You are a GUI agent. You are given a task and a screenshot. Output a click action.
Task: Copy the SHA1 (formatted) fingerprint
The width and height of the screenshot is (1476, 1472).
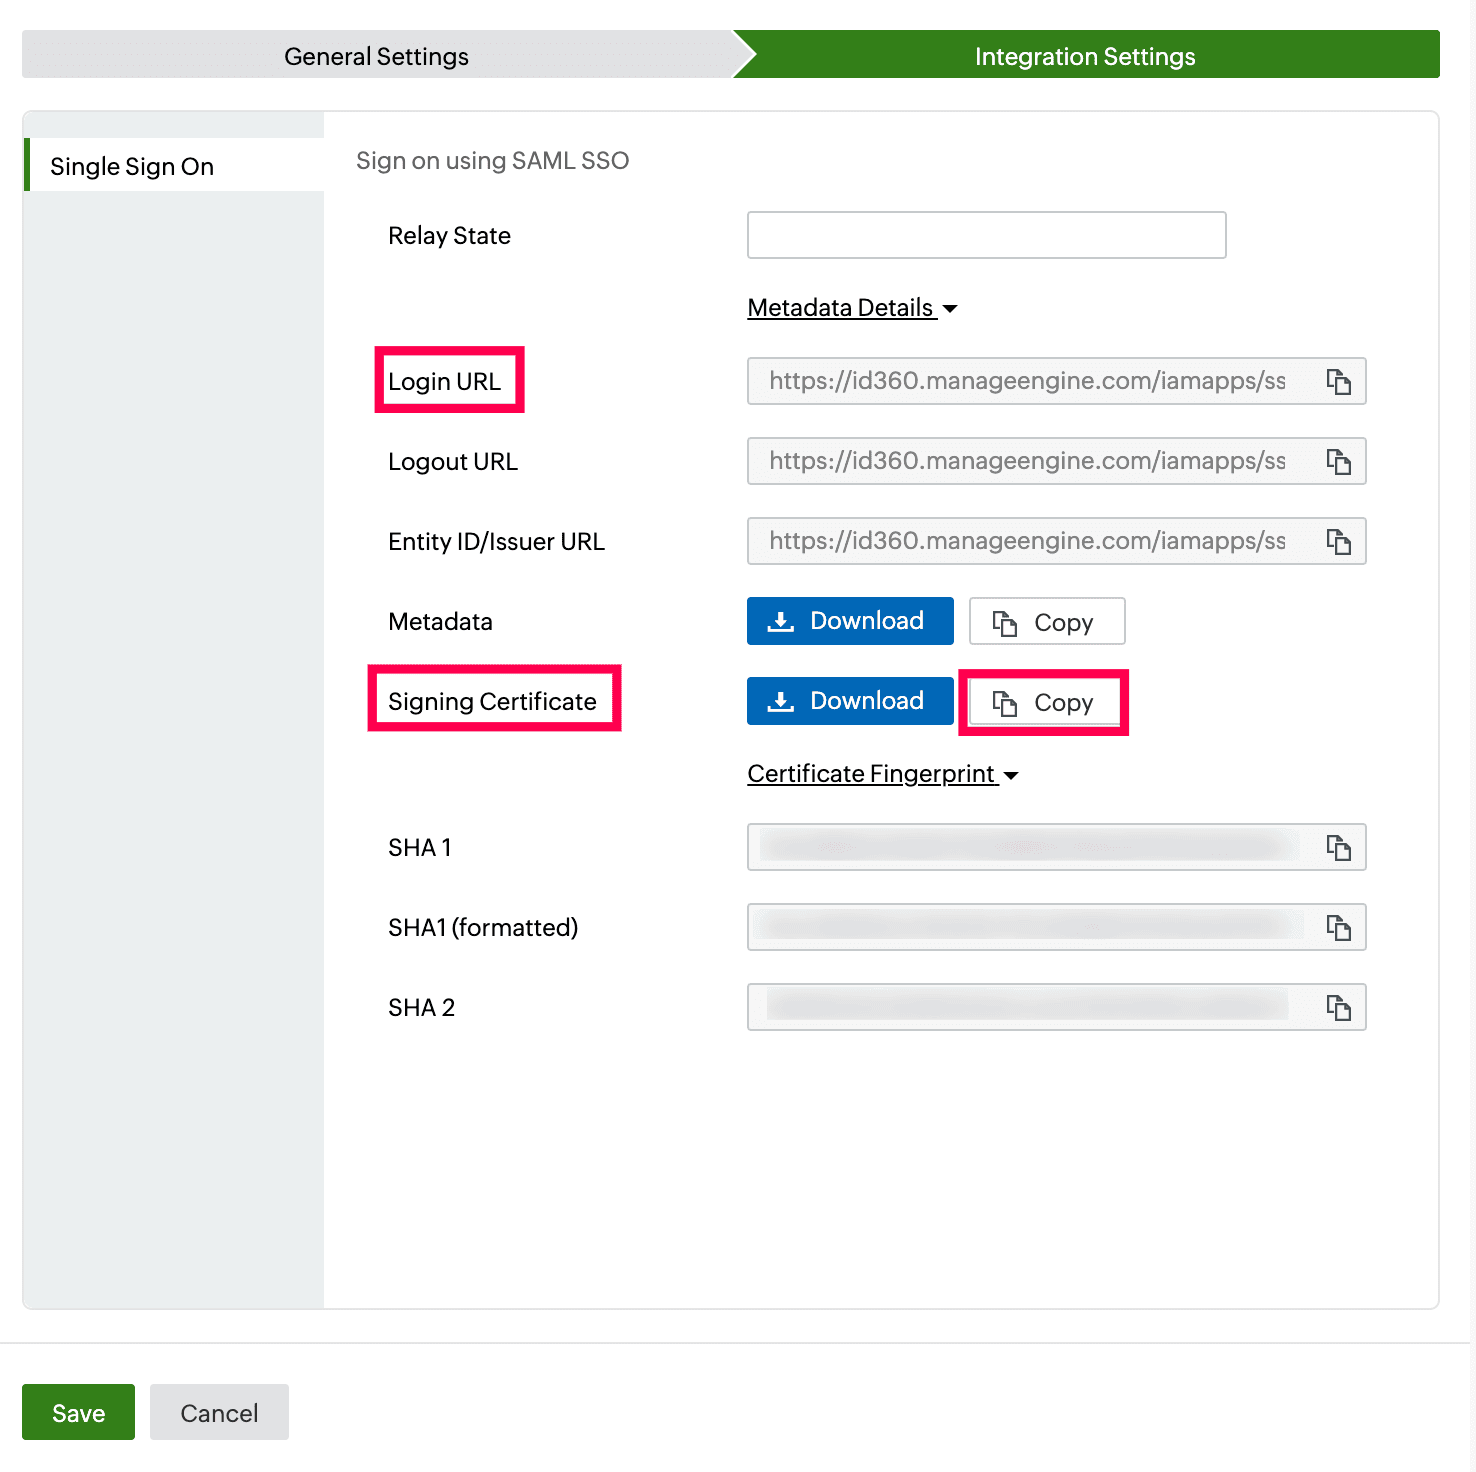[1339, 927]
